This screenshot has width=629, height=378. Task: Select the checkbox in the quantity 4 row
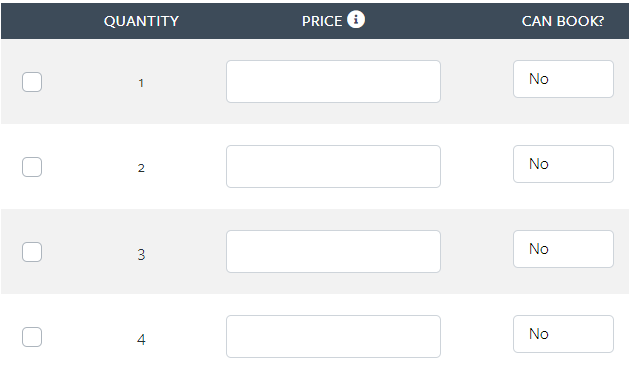[x=32, y=337]
